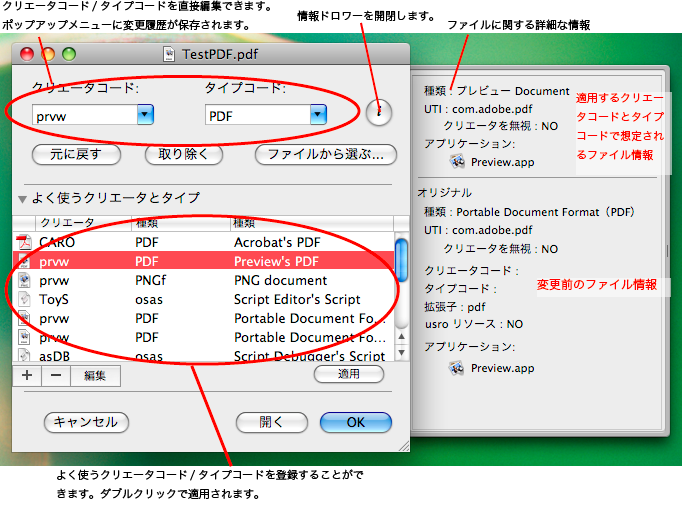Open the creator code history dropdown arrow
The height and width of the screenshot is (505, 682).
(x=145, y=115)
